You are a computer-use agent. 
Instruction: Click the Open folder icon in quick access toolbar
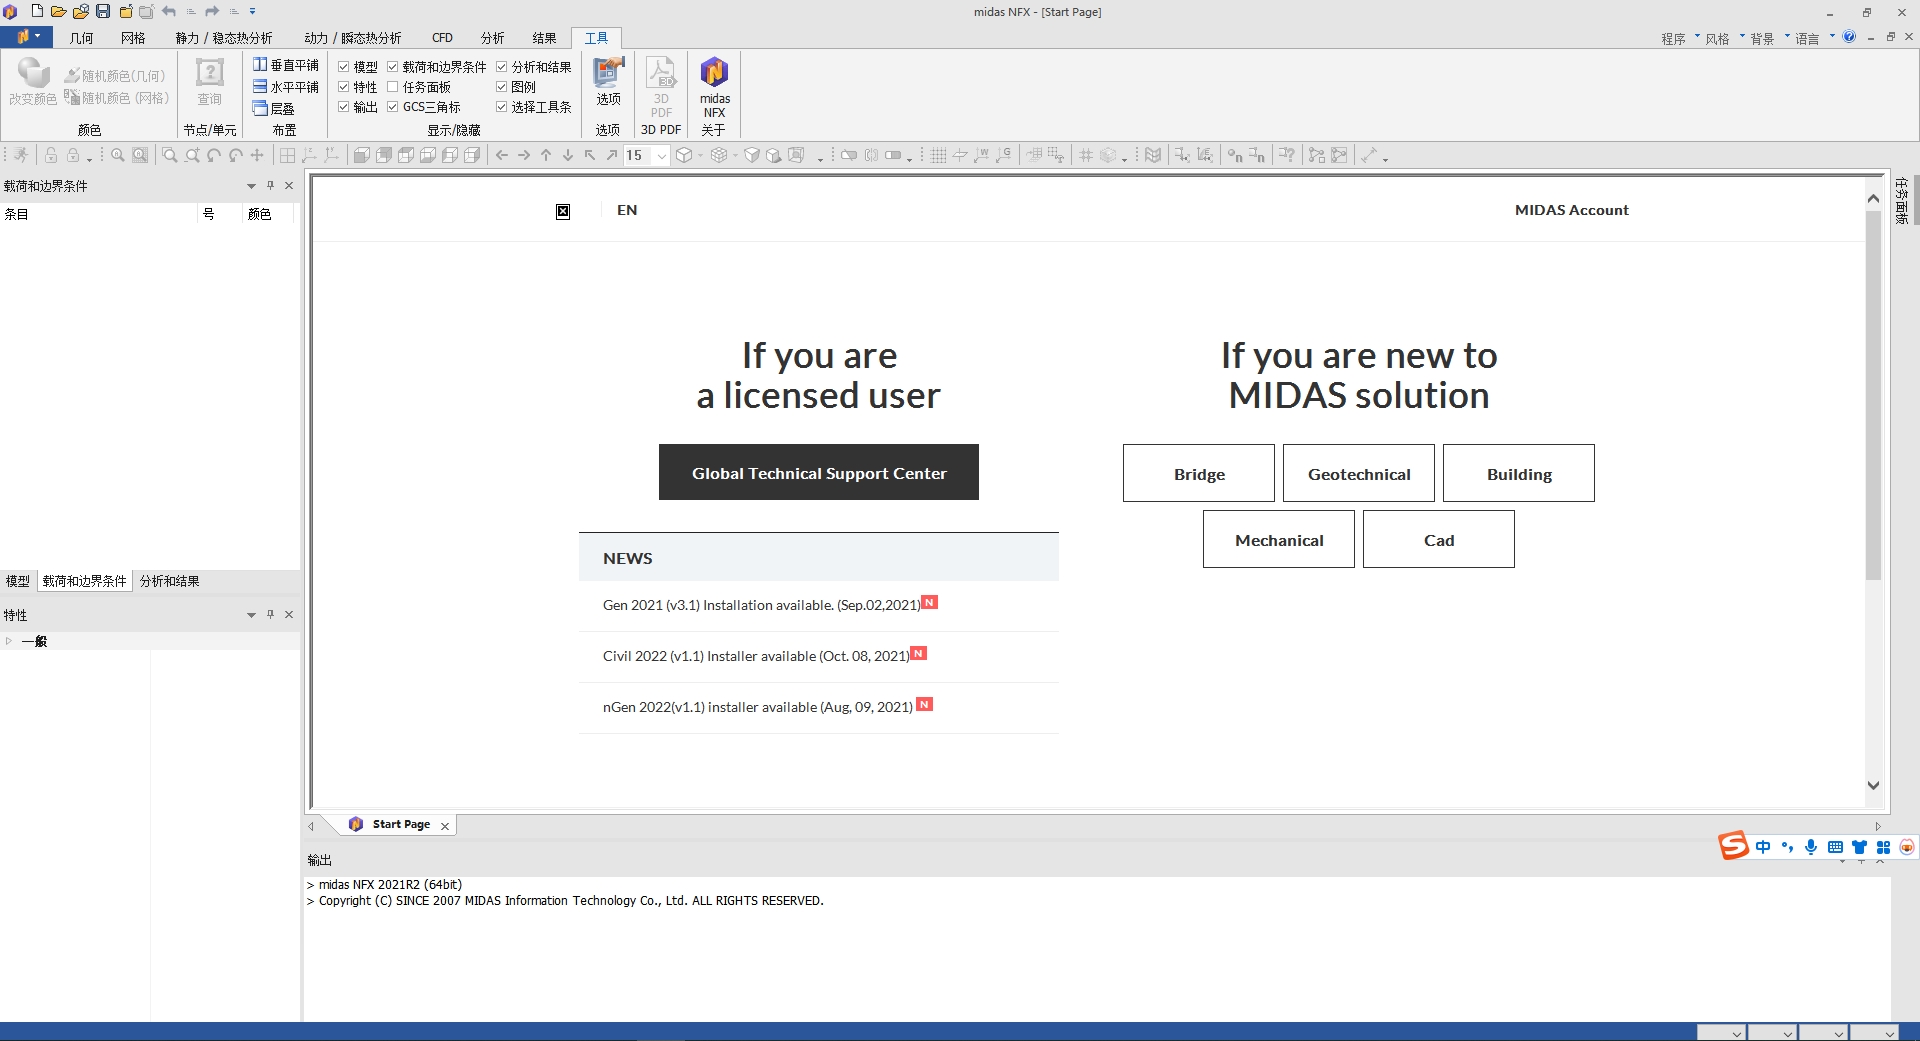[x=58, y=11]
